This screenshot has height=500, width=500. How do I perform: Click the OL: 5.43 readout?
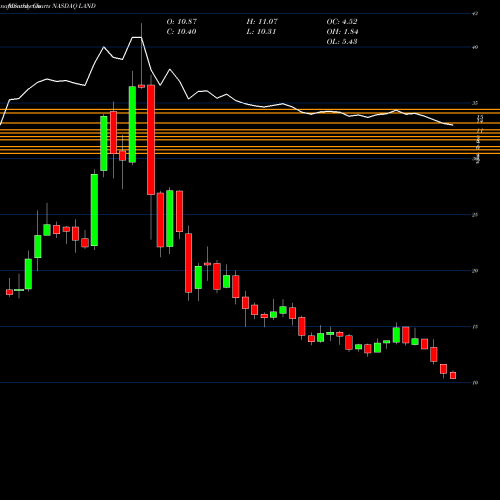pyautogui.click(x=342, y=42)
